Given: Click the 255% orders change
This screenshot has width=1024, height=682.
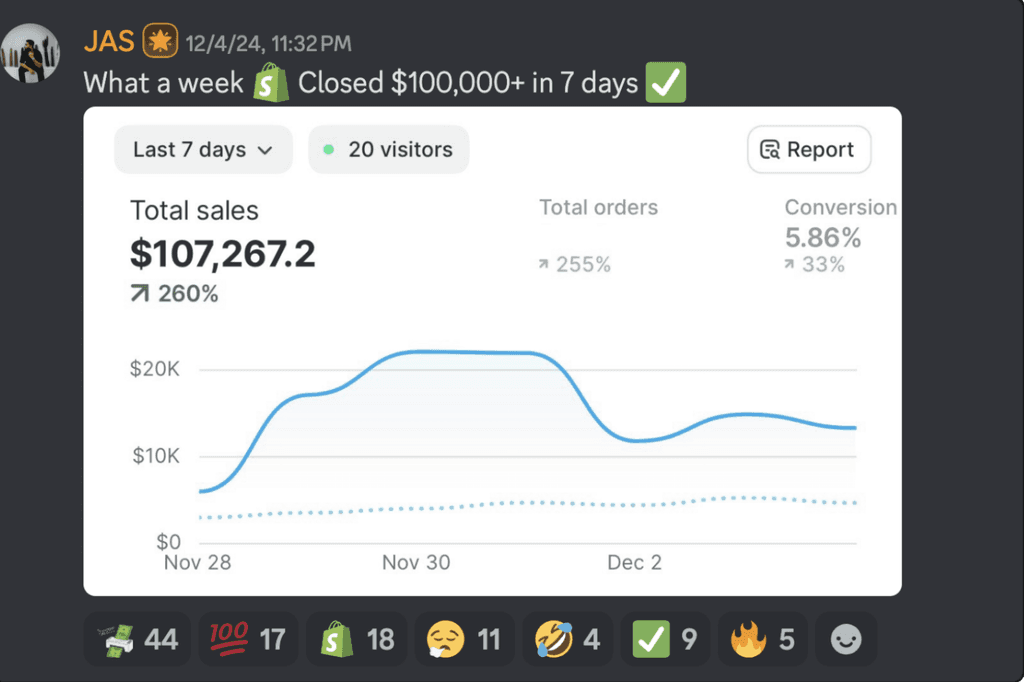Looking at the screenshot, I should (575, 265).
